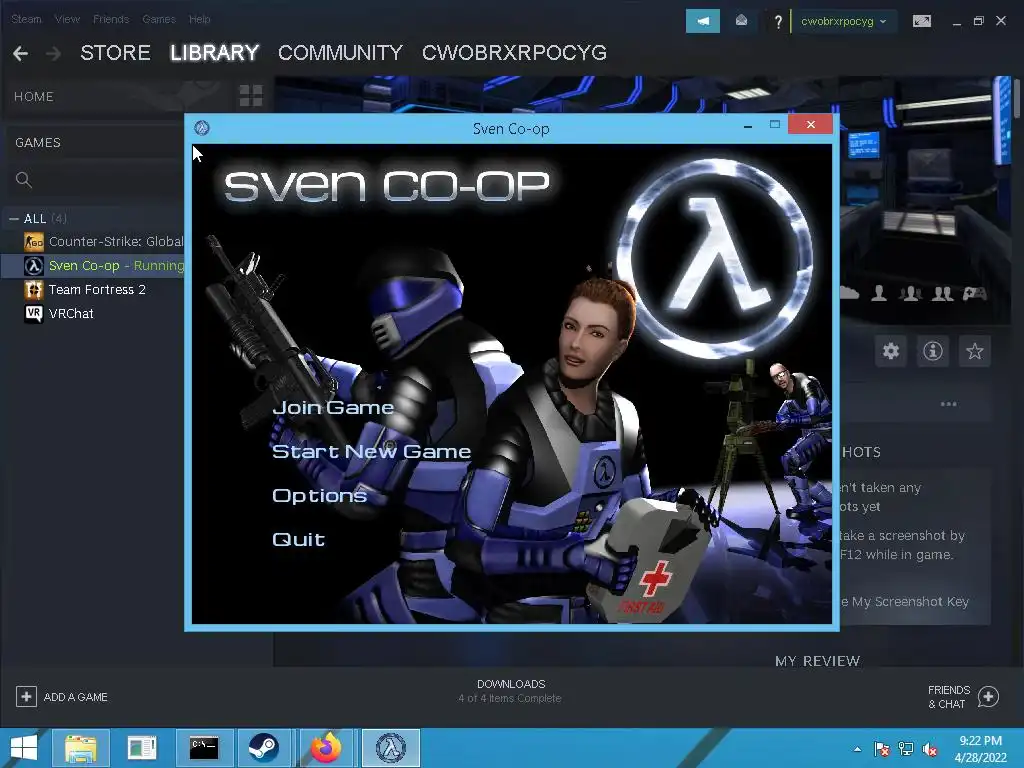Click the favorite star icon
This screenshot has width=1024, height=768.
[x=974, y=351]
